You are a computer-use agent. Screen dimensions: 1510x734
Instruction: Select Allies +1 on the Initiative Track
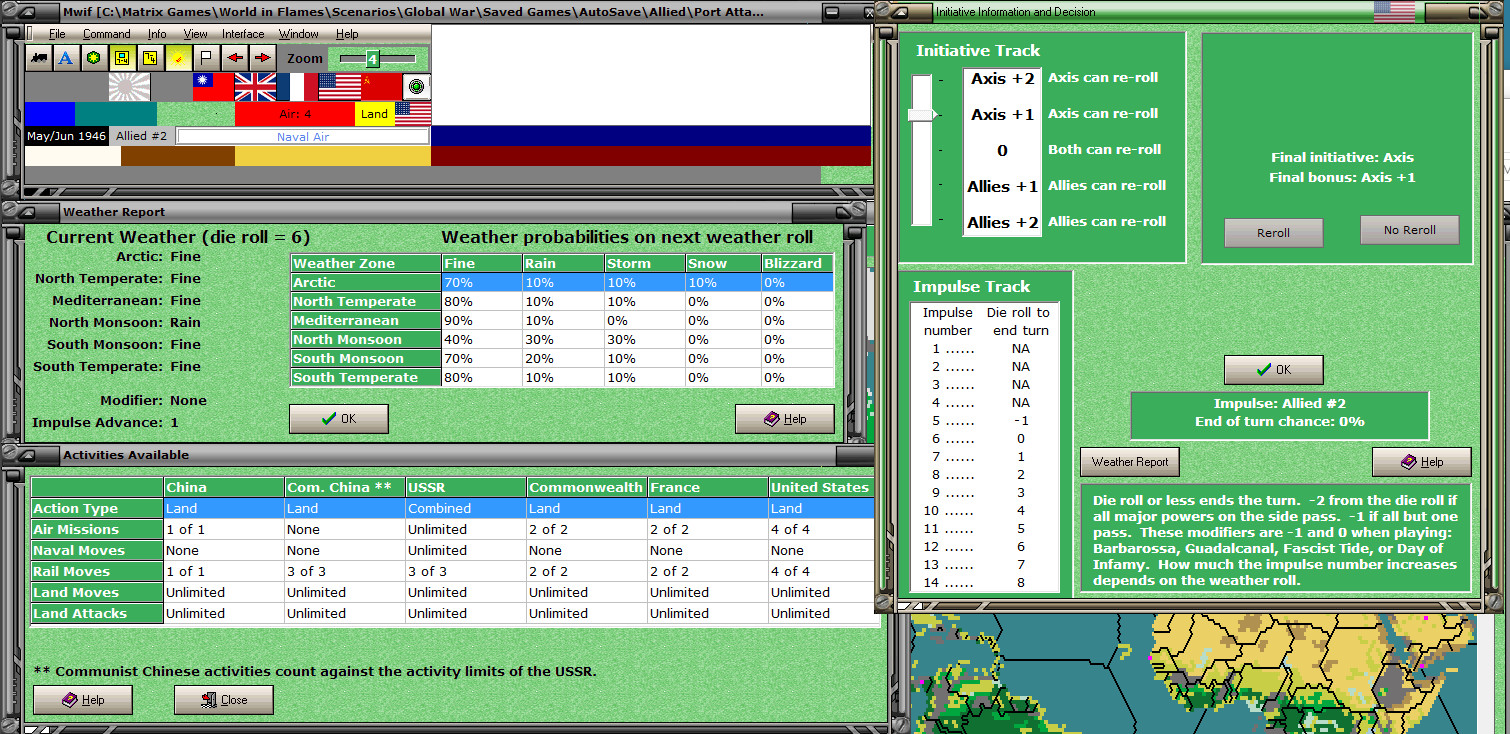pos(1003,187)
